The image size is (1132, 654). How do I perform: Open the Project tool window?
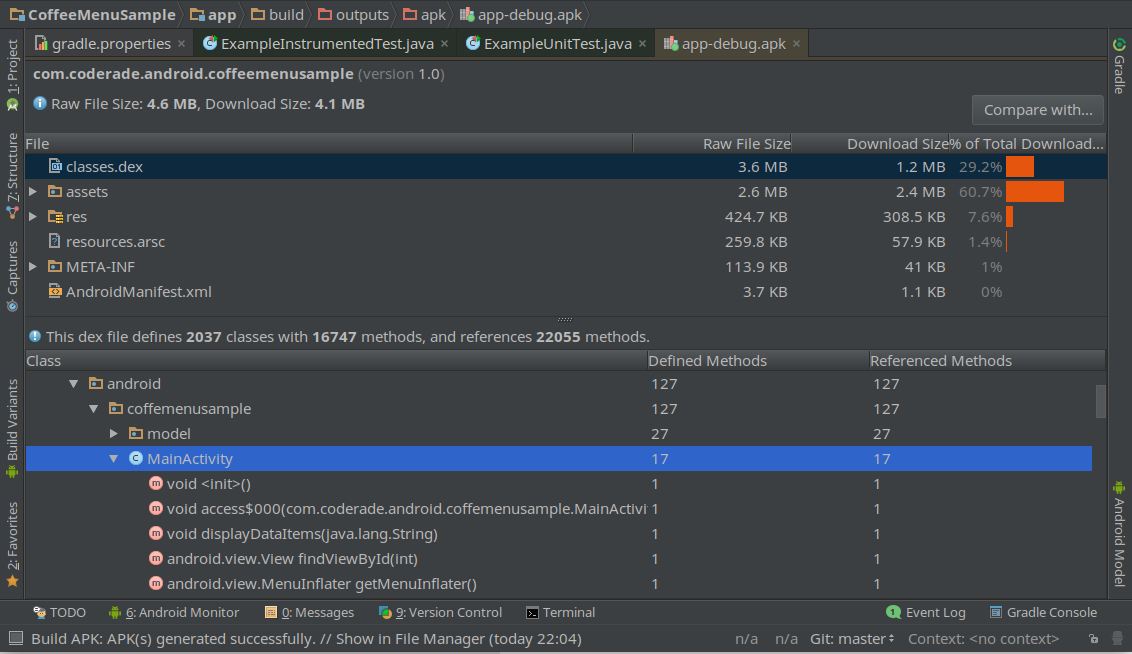coord(12,75)
